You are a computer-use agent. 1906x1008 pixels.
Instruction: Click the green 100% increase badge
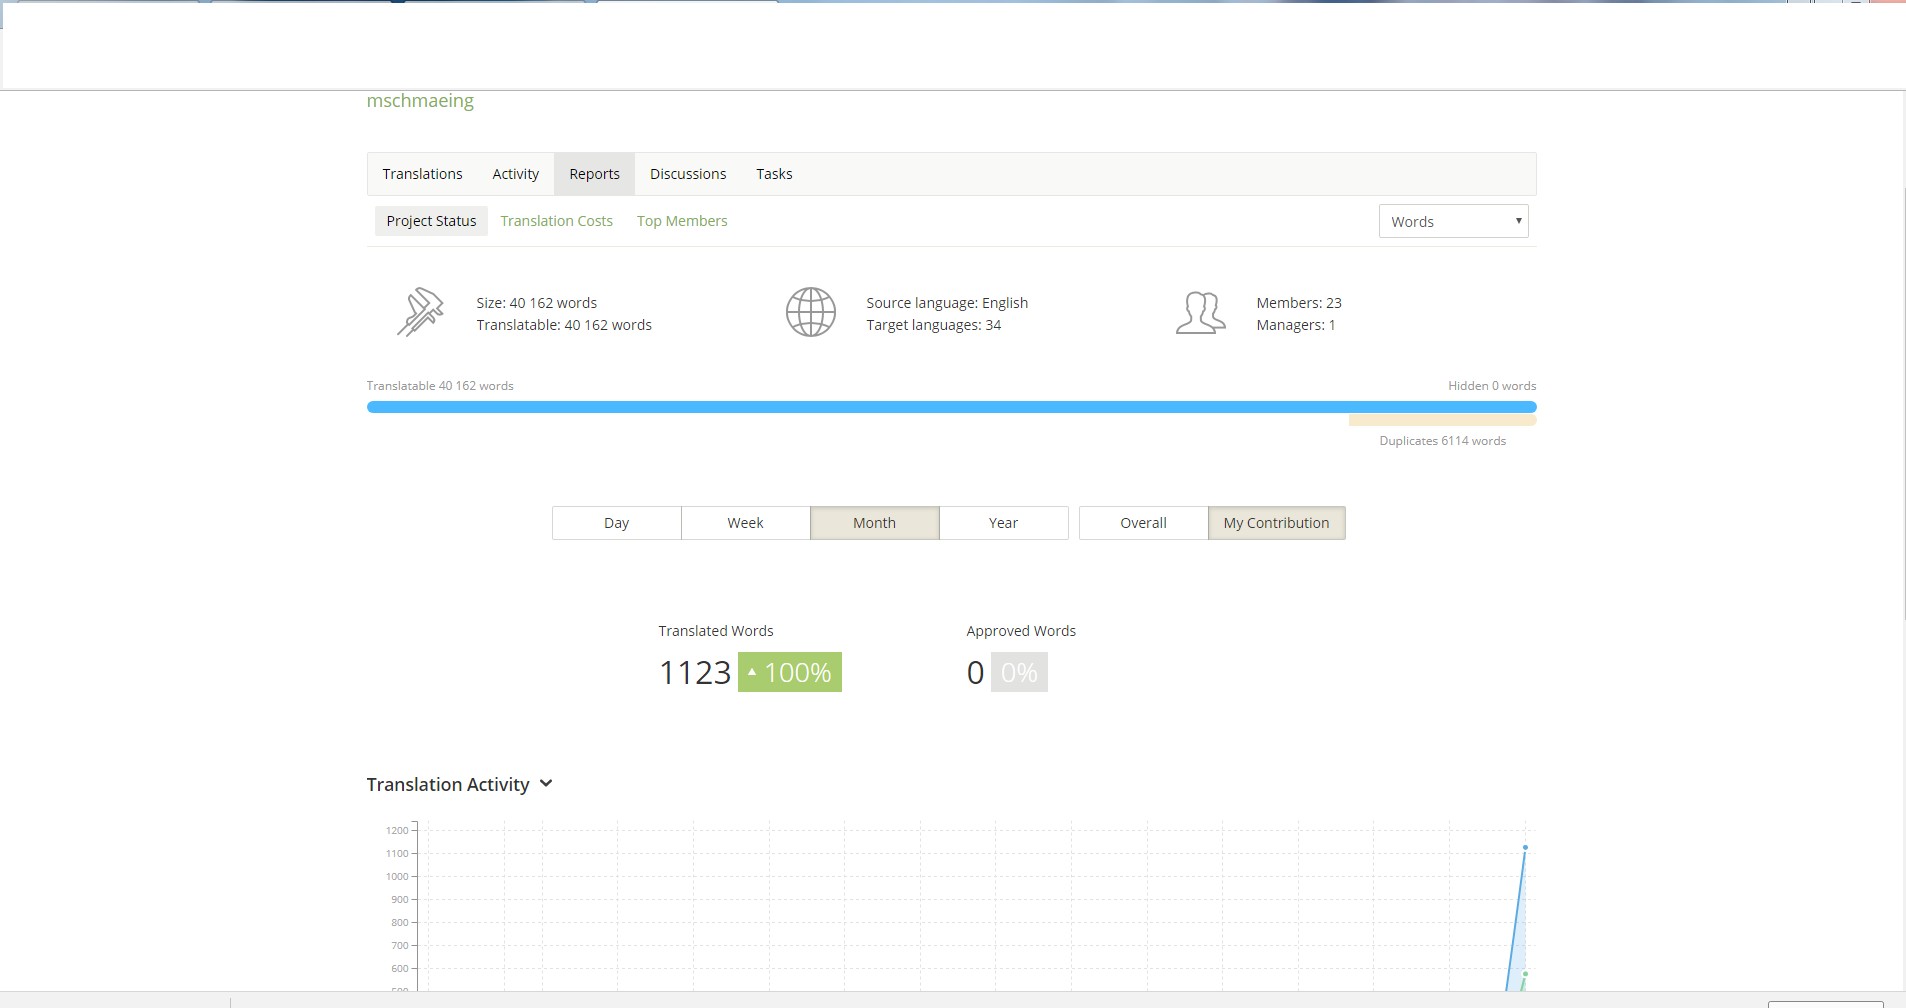(x=790, y=672)
